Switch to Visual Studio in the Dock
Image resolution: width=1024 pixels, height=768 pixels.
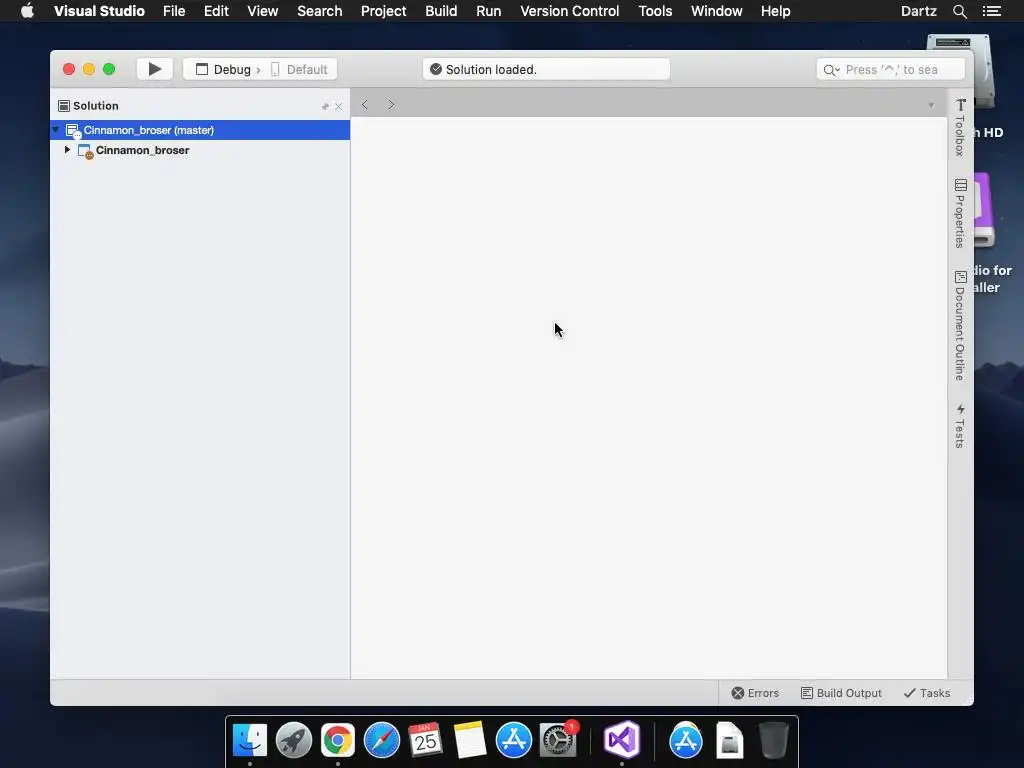point(622,740)
